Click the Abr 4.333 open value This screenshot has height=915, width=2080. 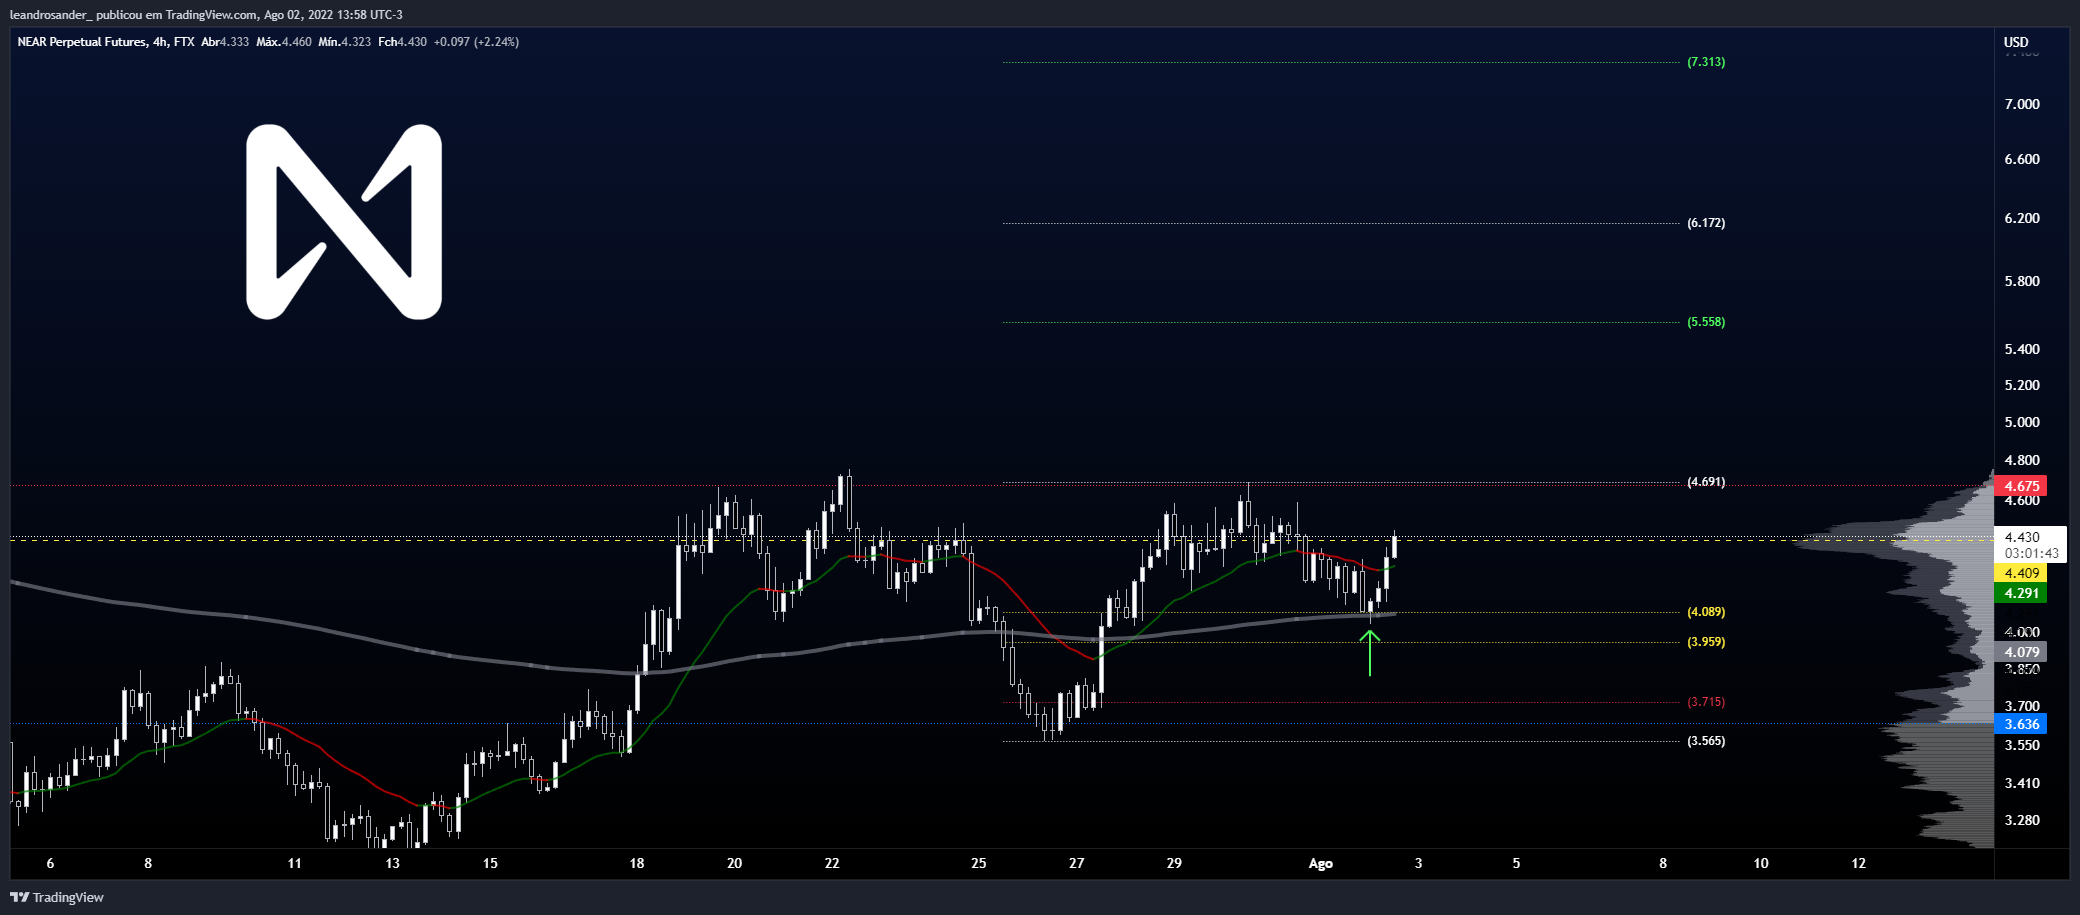pos(225,42)
